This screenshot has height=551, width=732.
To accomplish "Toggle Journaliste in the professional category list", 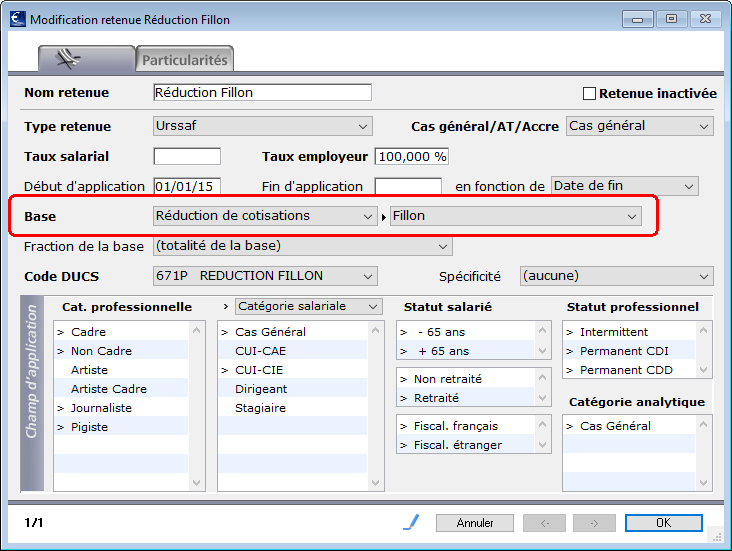I will tap(121, 408).
